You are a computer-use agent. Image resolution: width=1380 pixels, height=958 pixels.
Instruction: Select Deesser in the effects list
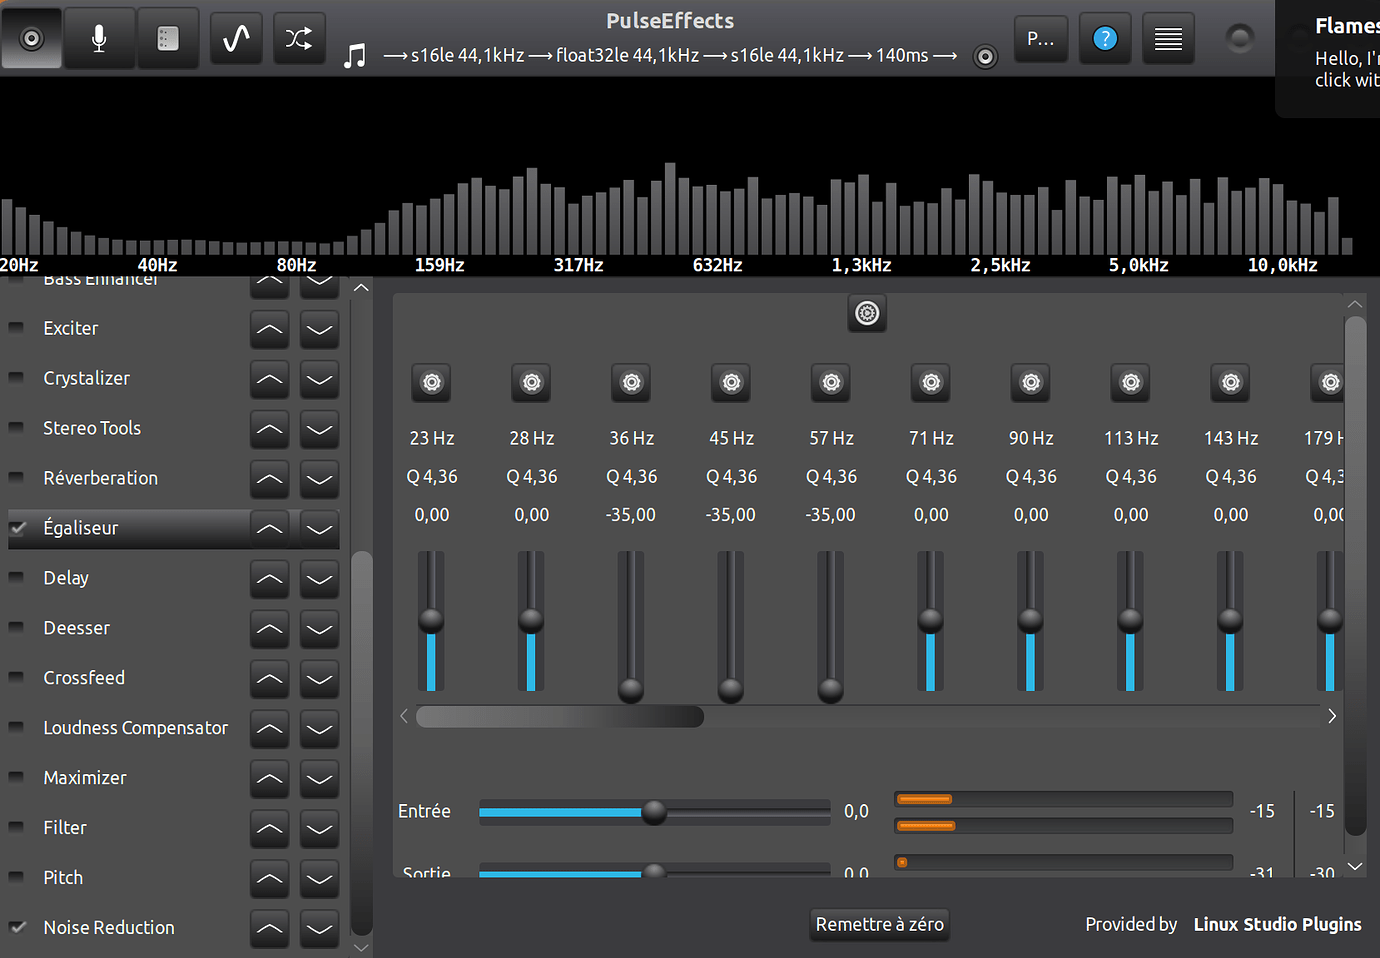coord(77,628)
